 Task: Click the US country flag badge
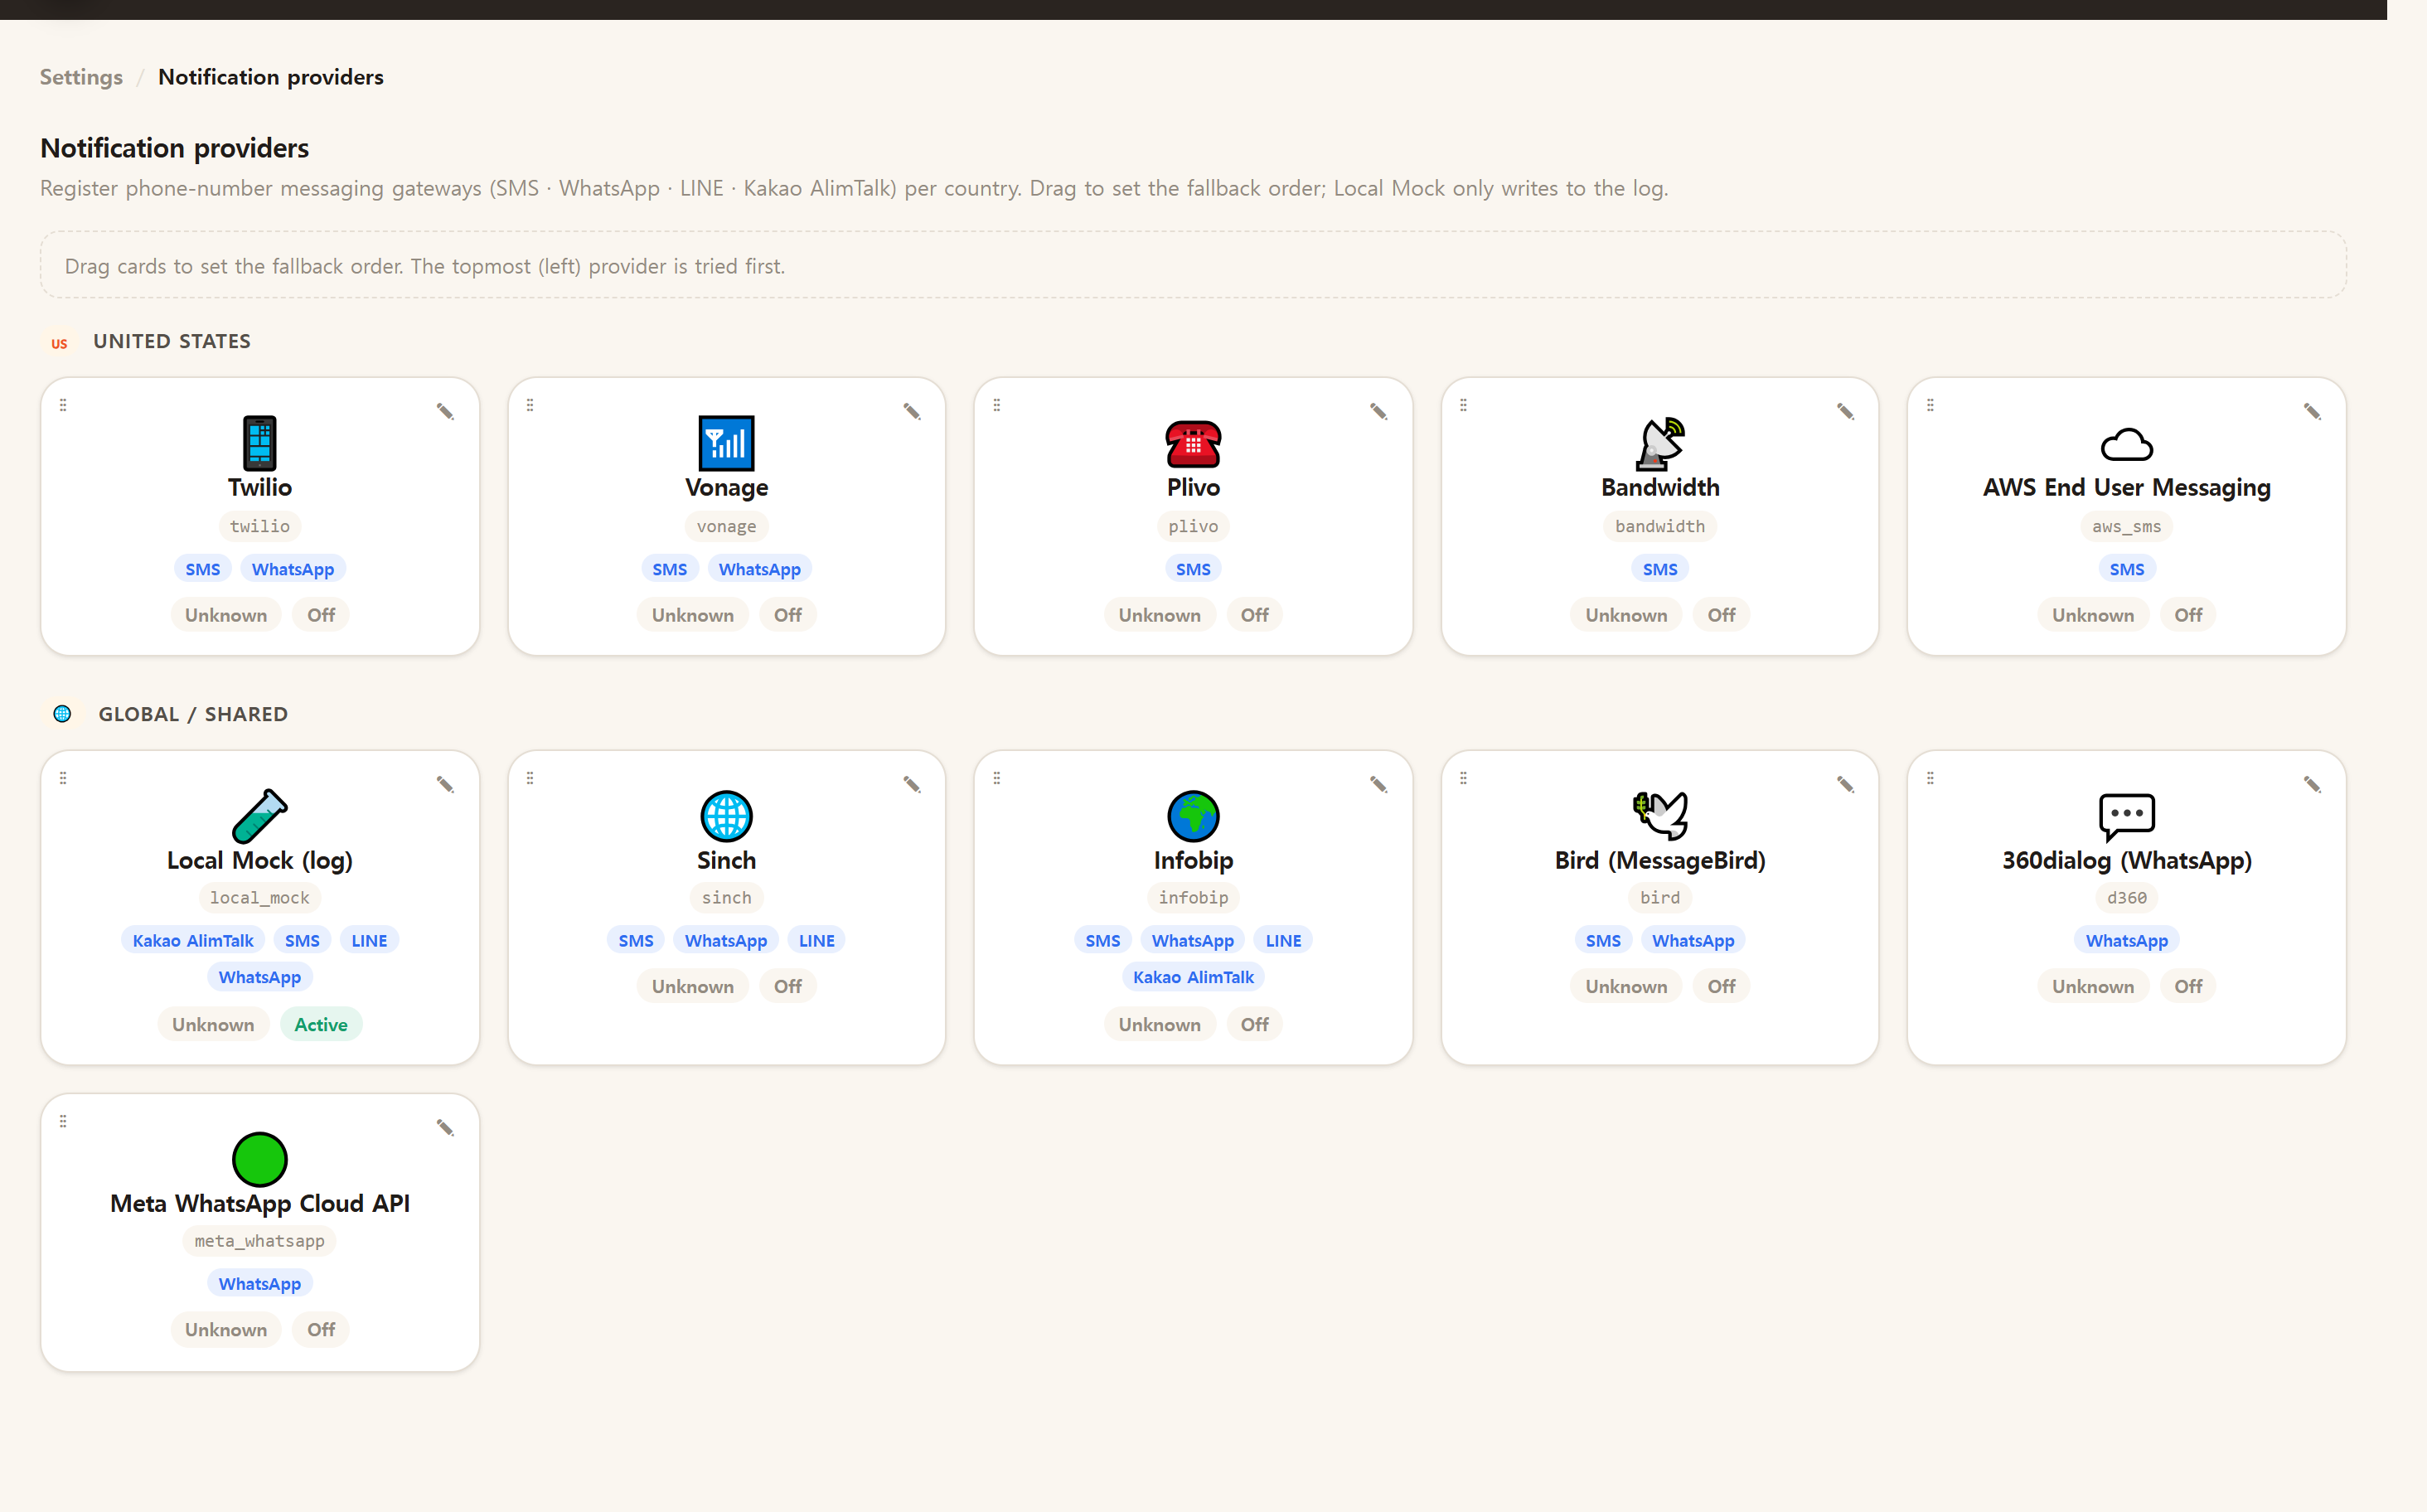coord(60,343)
